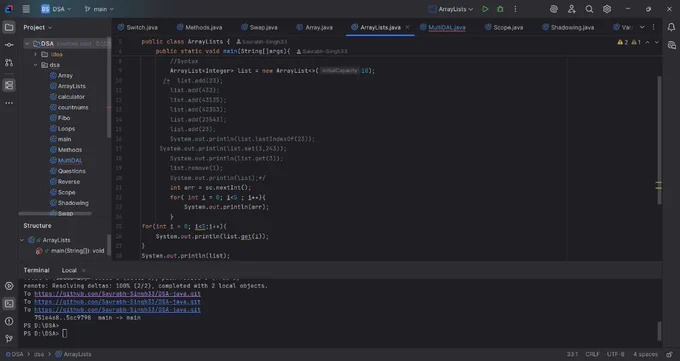Open the main branch dropdown
680x361 pixels.
tap(99, 9)
